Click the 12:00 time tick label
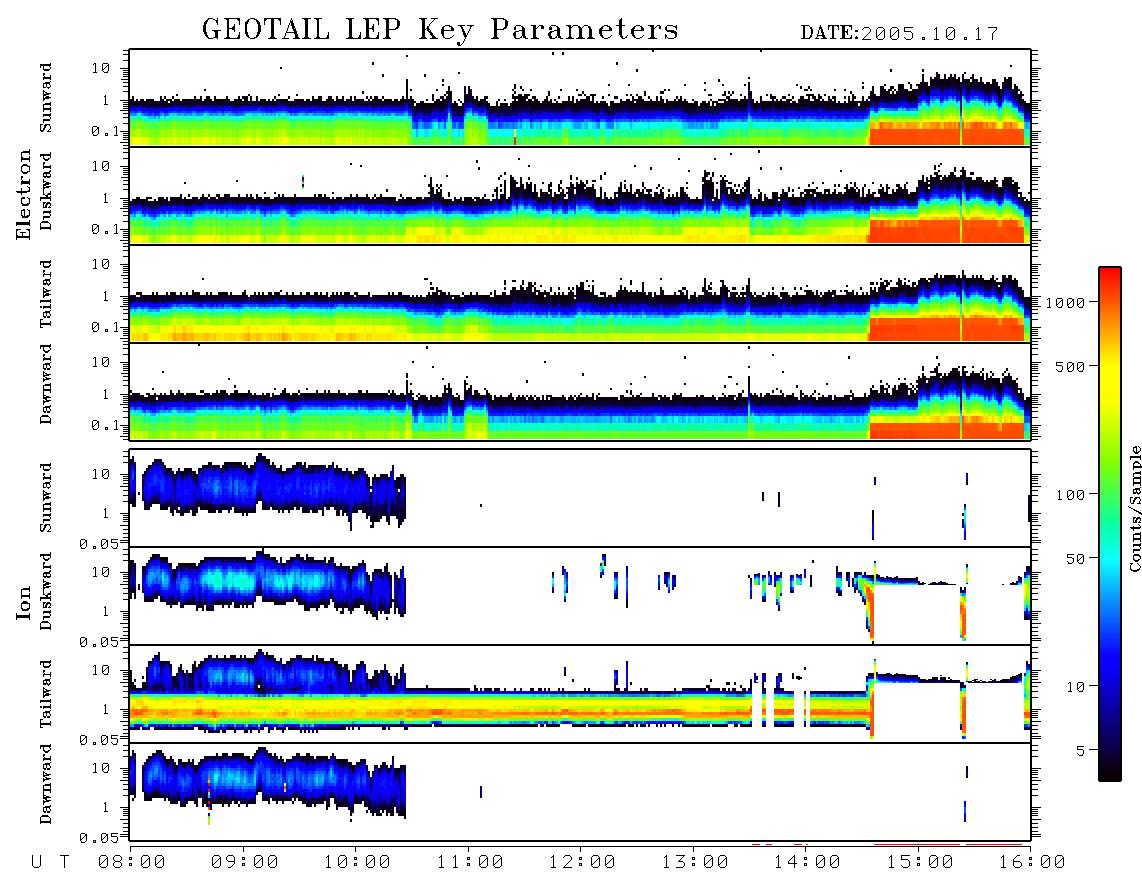This screenshot has width=1142, height=880. [583, 863]
